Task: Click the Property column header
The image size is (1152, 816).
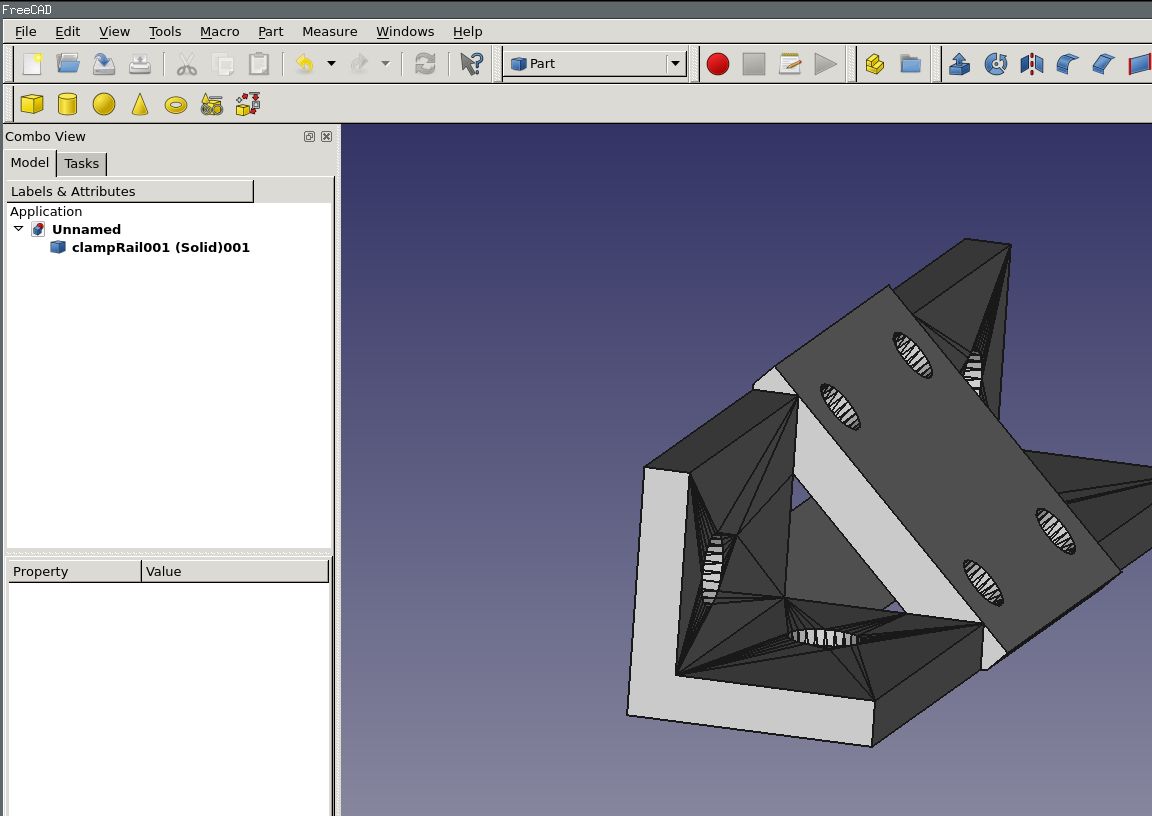Action: point(74,571)
